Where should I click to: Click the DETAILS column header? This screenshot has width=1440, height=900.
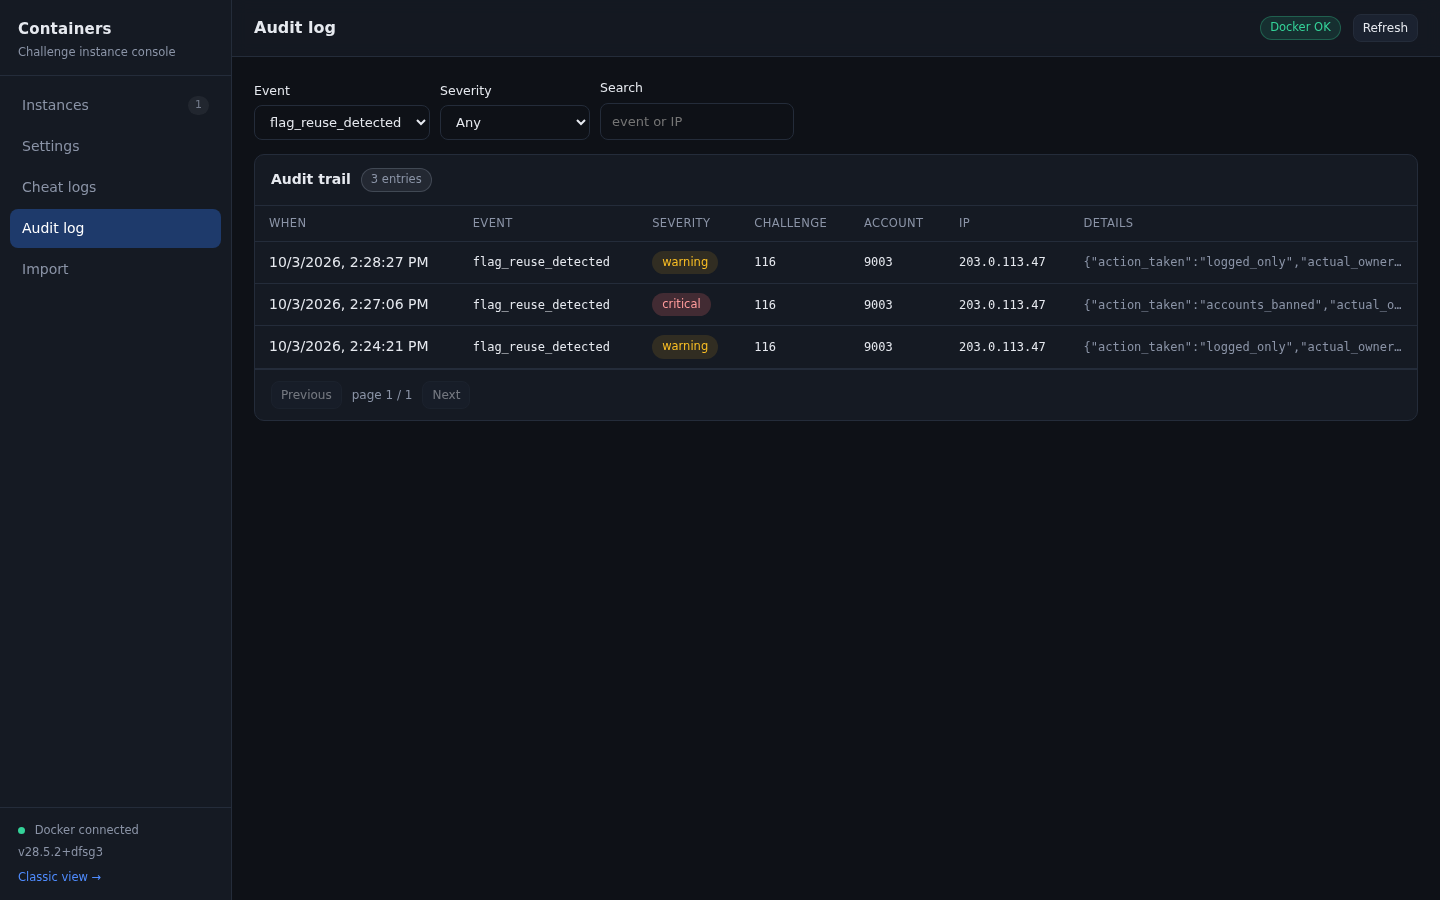1108,223
